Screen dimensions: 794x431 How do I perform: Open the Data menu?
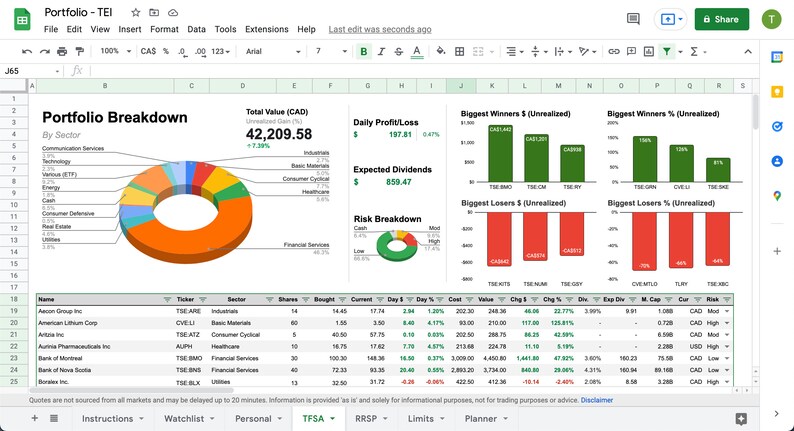point(196,29)
